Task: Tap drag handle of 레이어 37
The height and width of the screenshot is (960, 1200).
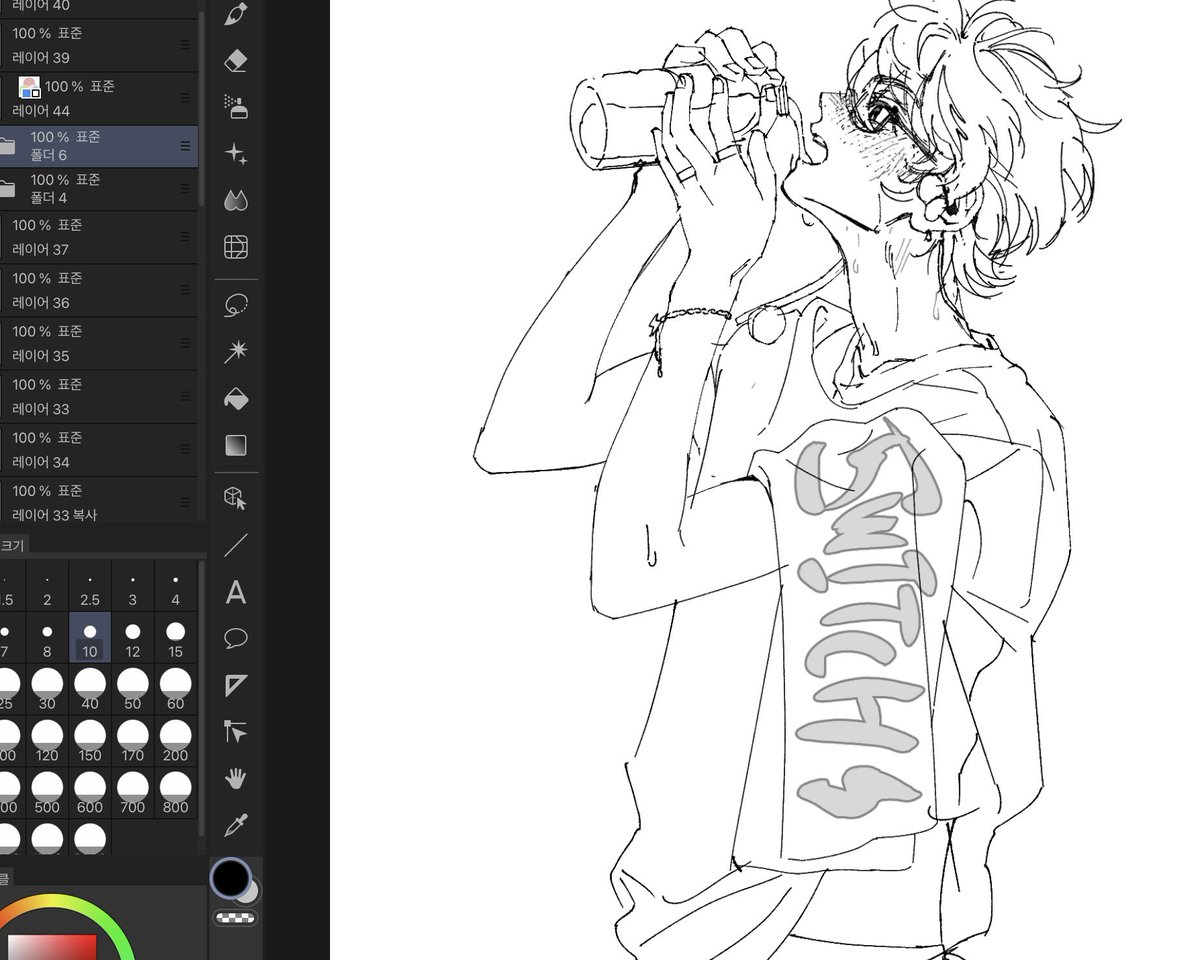Action: 185,237
